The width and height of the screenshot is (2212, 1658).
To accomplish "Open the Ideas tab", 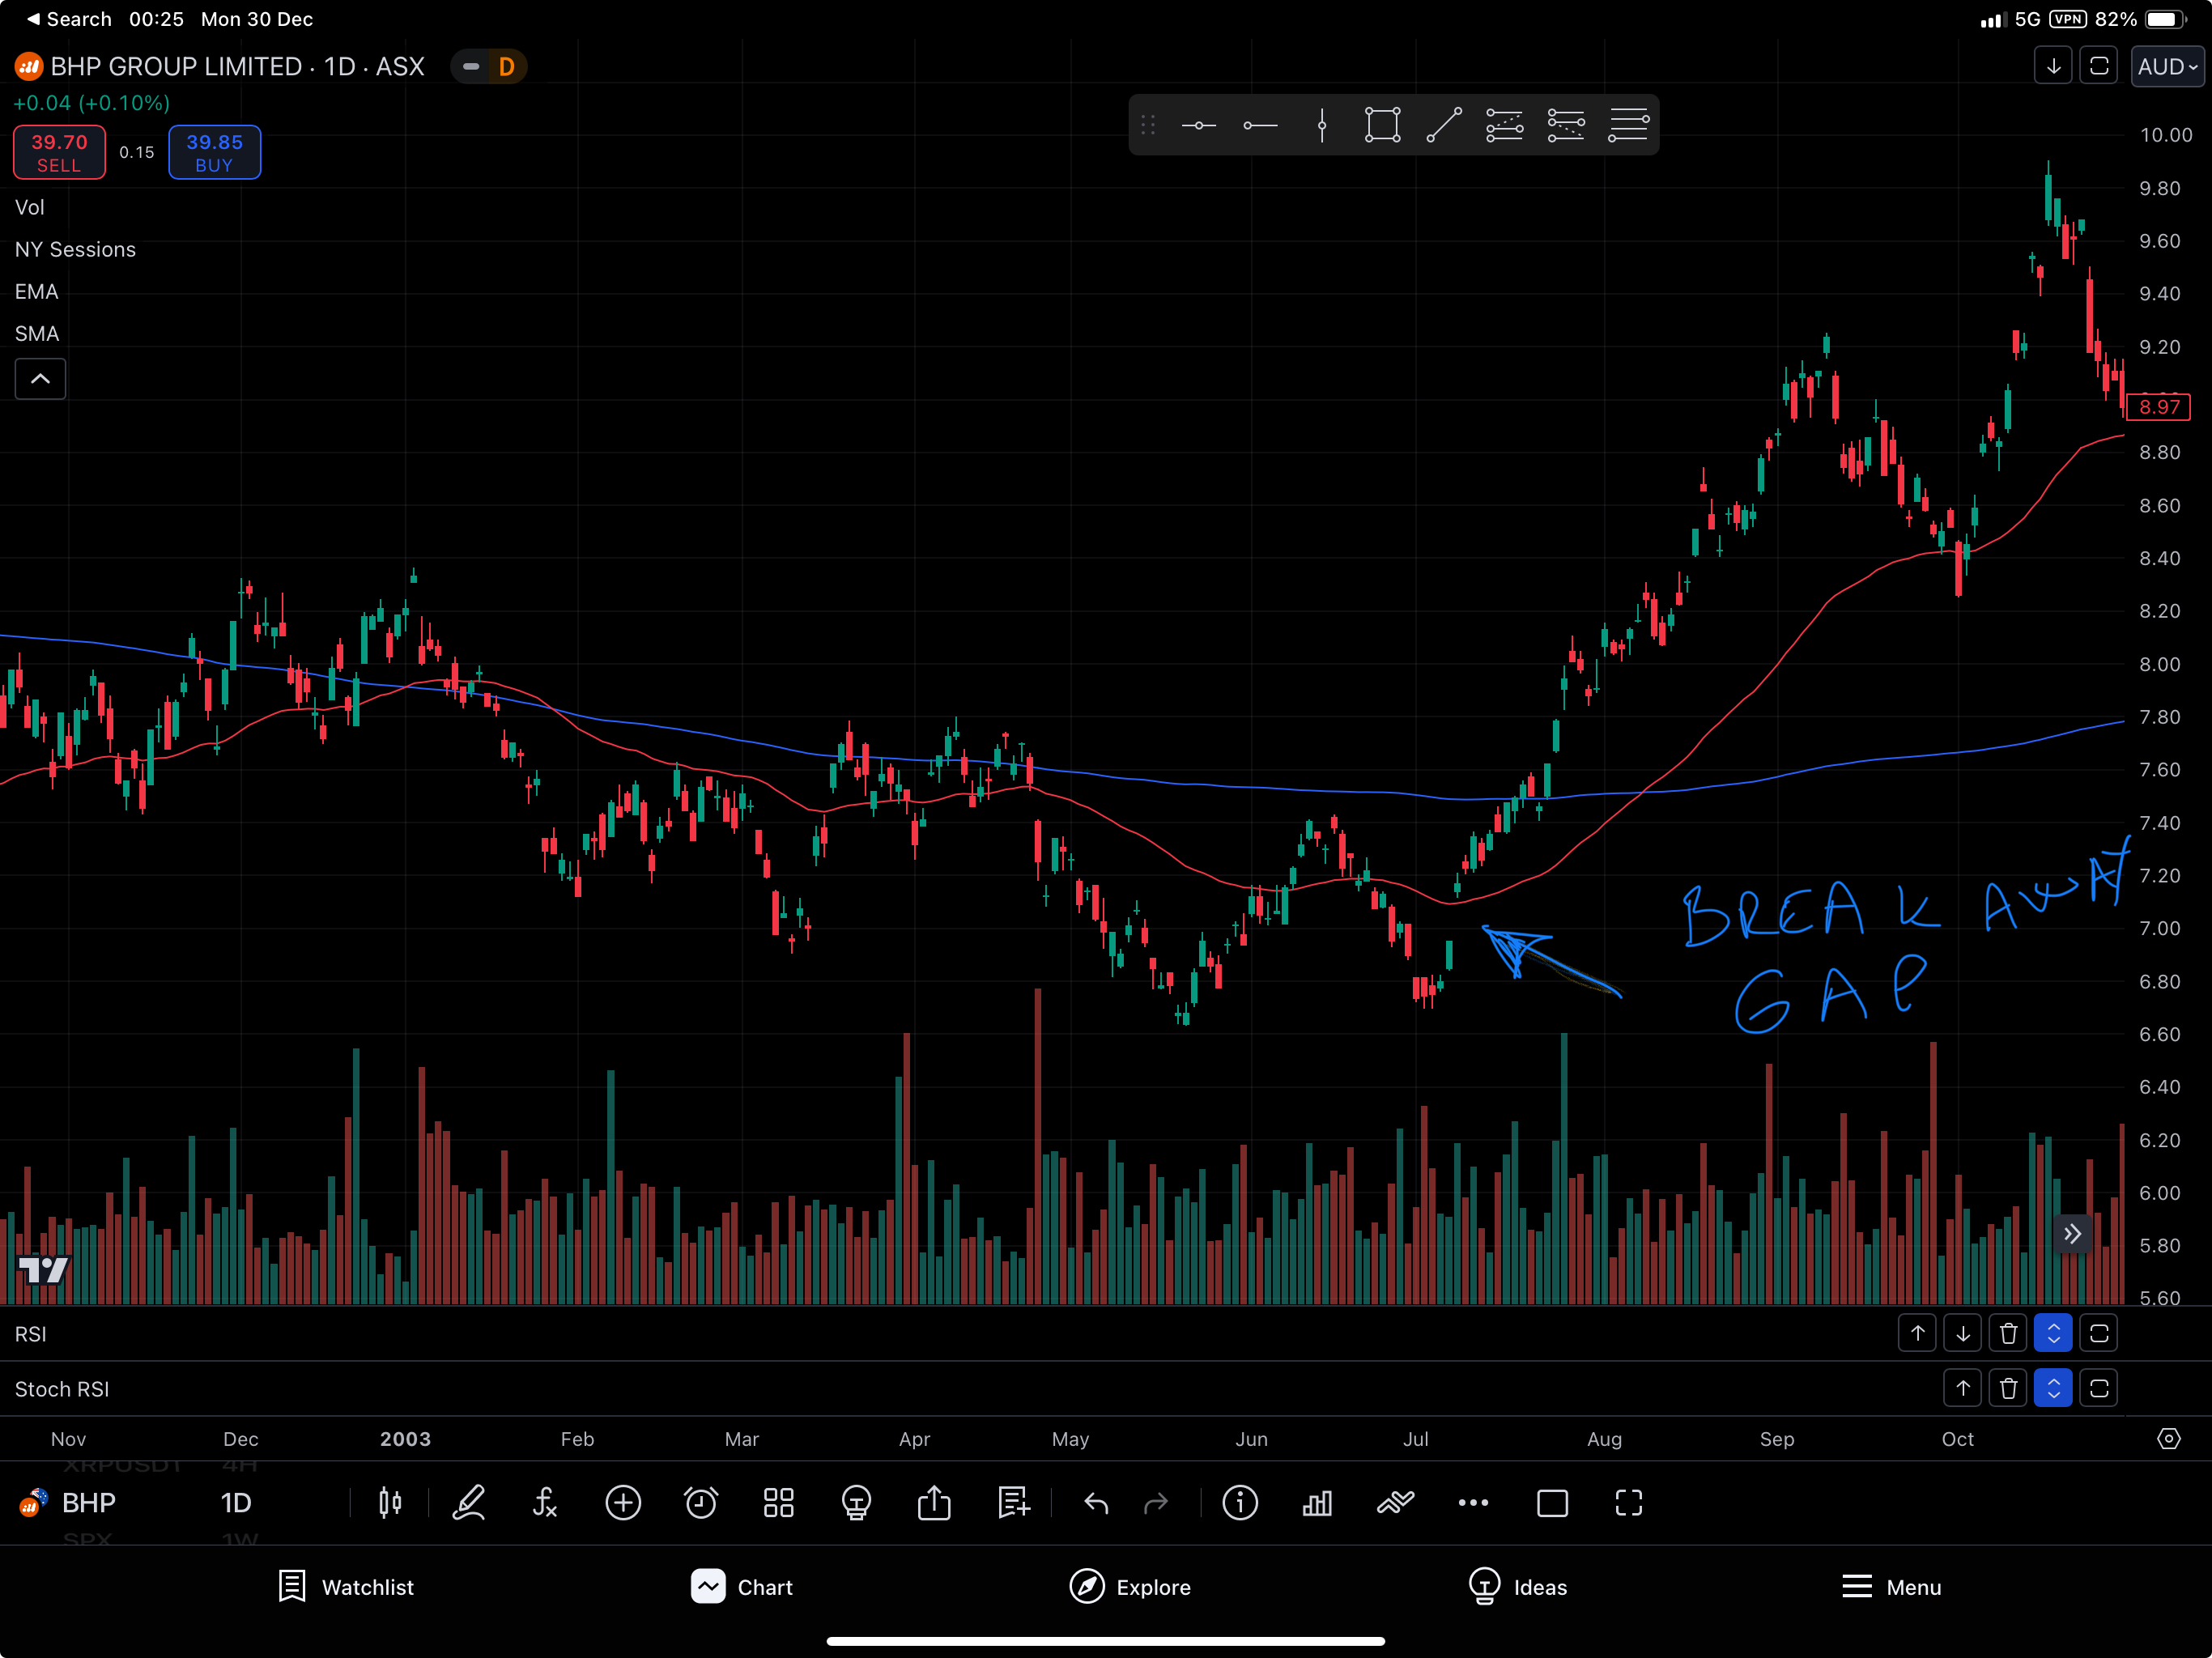I will click(1517, 1587).
